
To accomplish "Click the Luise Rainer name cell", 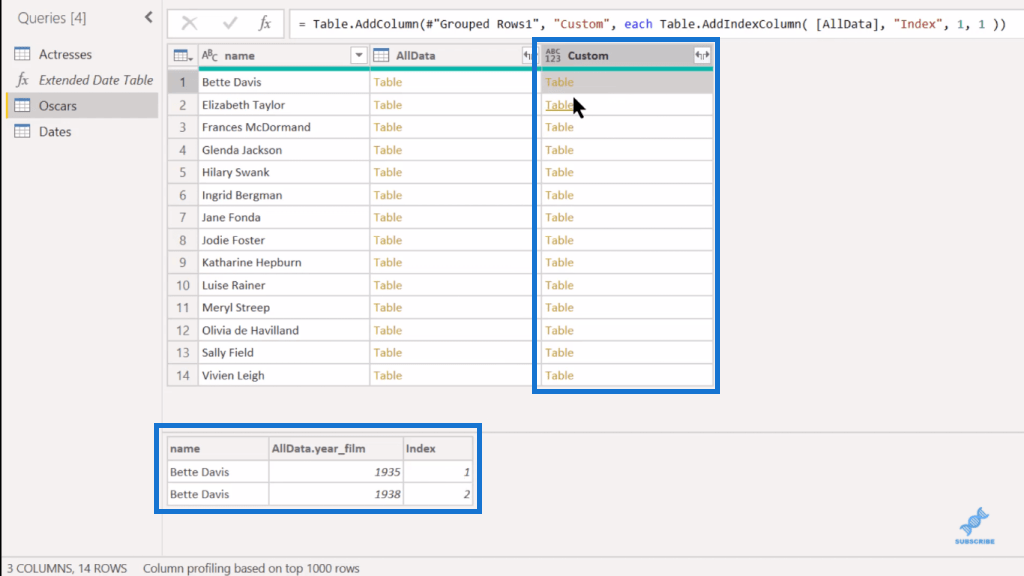I will pos(284,285).
